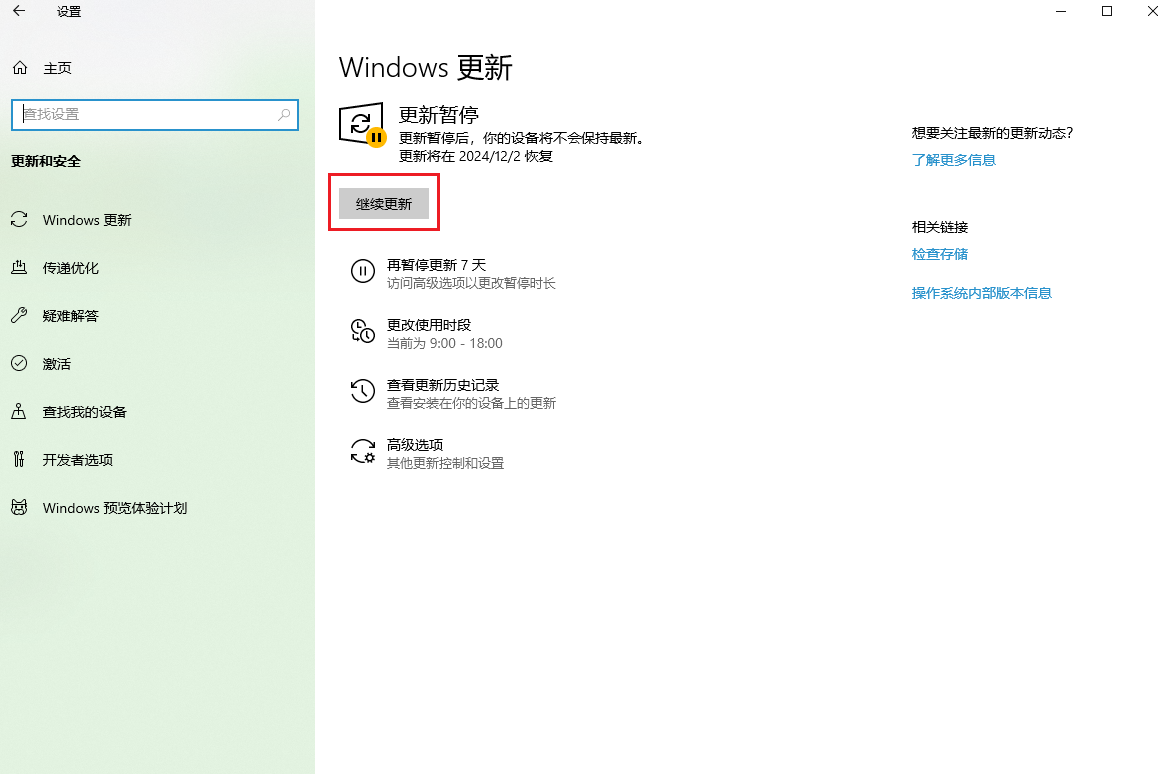This screenshot has height=774, width=1168.
Task: Select 查找我的设备 in the sidebar
Action: 20,411
